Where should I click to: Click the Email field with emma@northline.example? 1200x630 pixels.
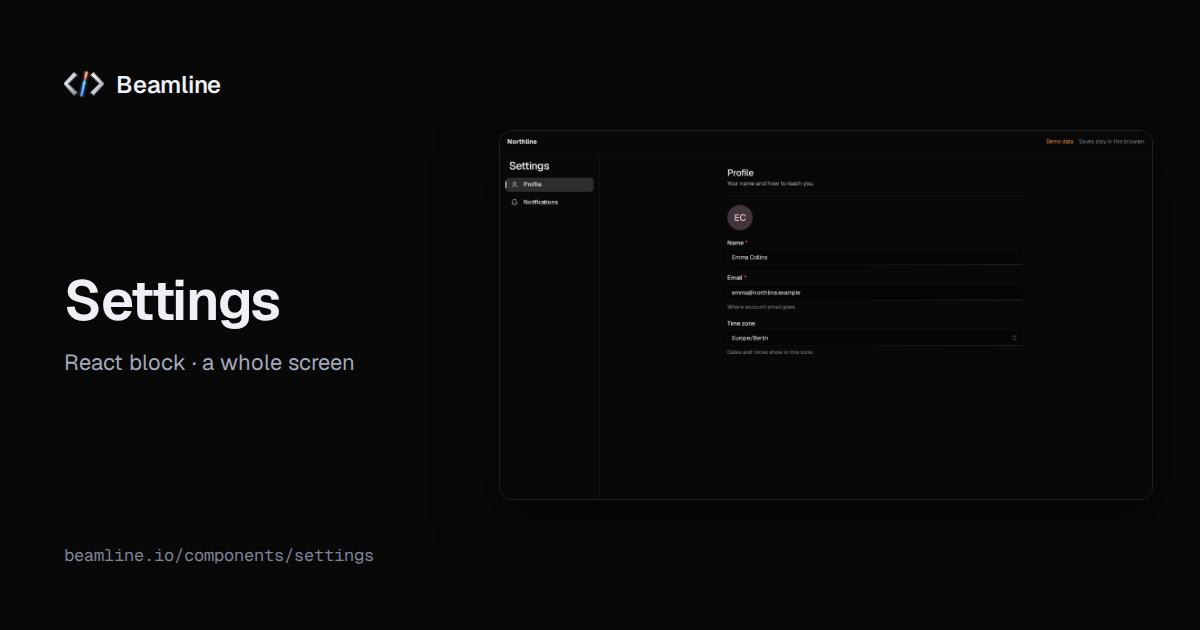pos(874,292)
